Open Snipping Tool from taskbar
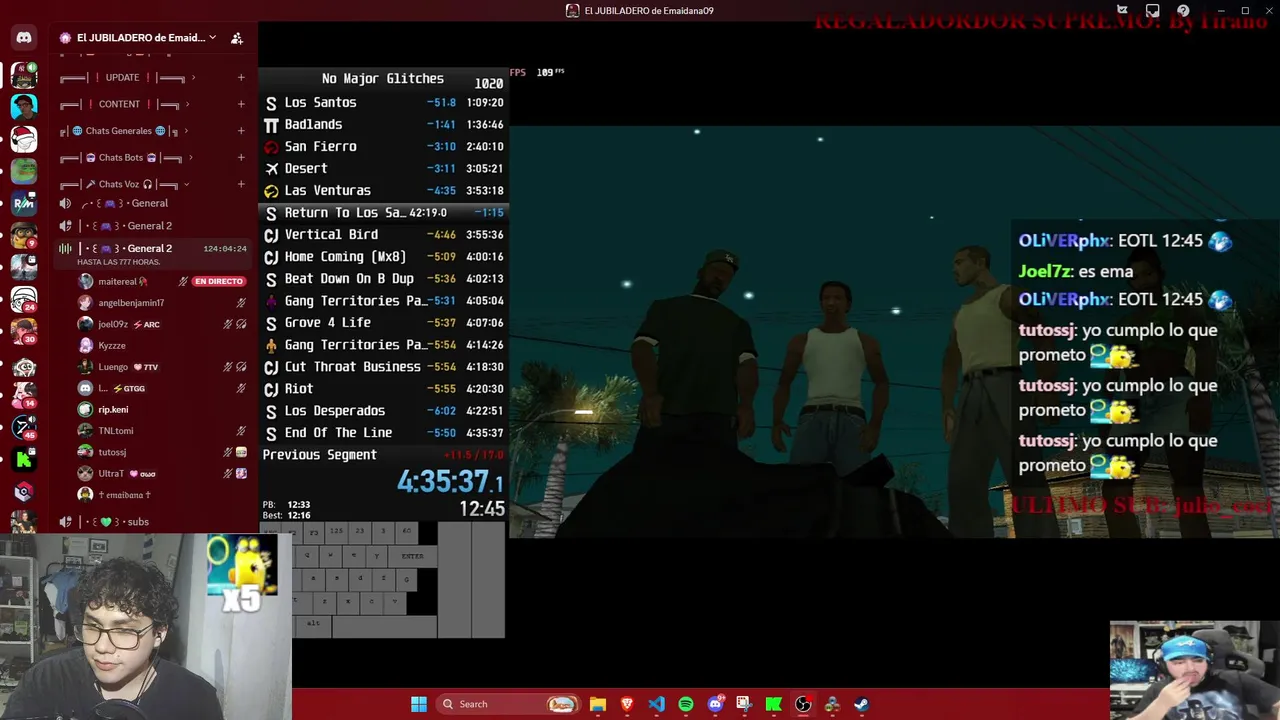 [x=744, y=704]
